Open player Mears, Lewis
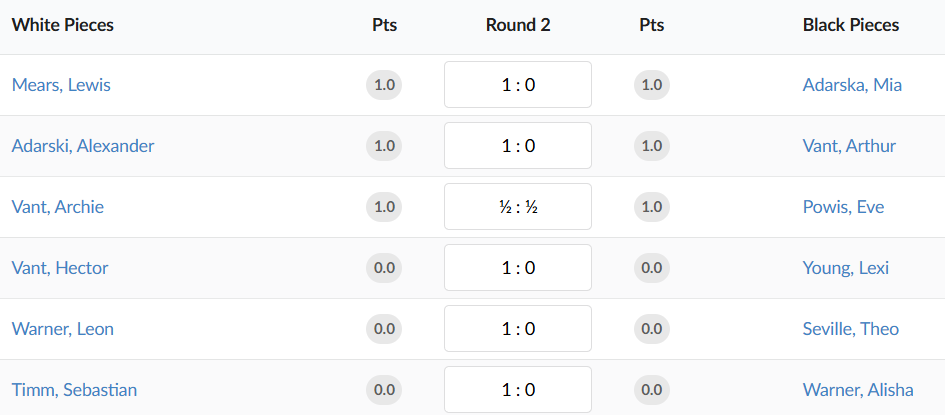The height and width of the screenshot is (415, 945). [x=61, y=85]
